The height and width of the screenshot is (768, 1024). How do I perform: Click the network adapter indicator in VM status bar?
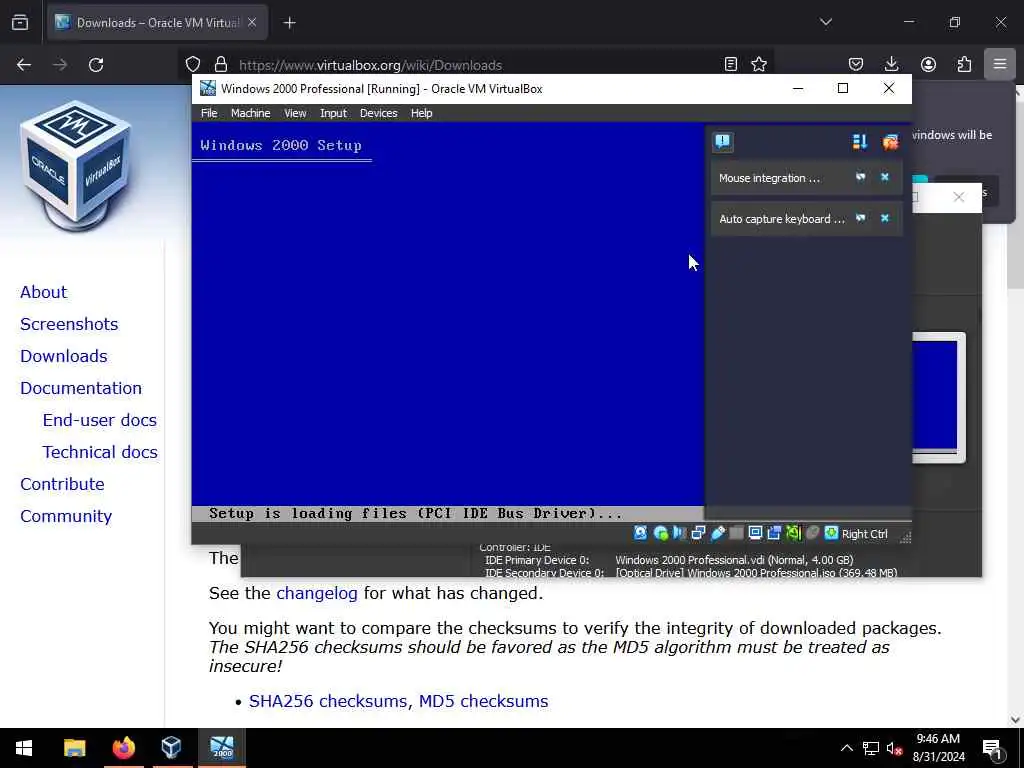[698, 534]
